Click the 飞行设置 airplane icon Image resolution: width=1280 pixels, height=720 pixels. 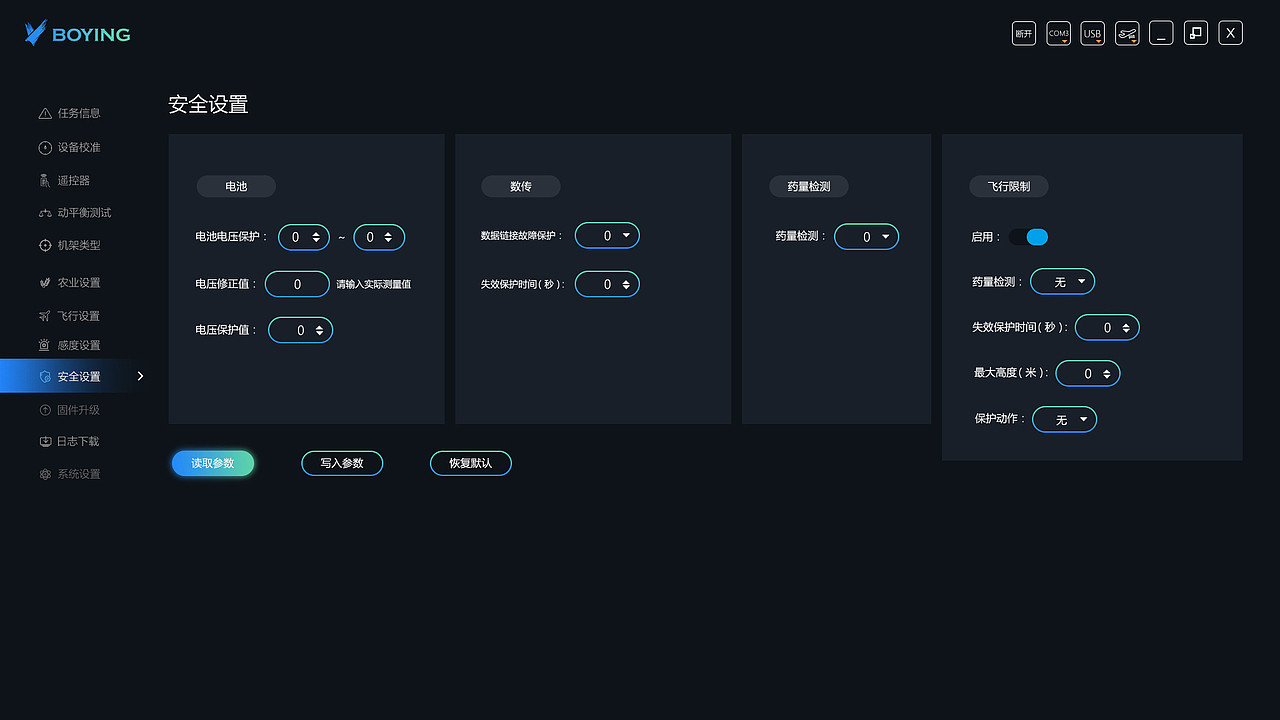[45, 316]
